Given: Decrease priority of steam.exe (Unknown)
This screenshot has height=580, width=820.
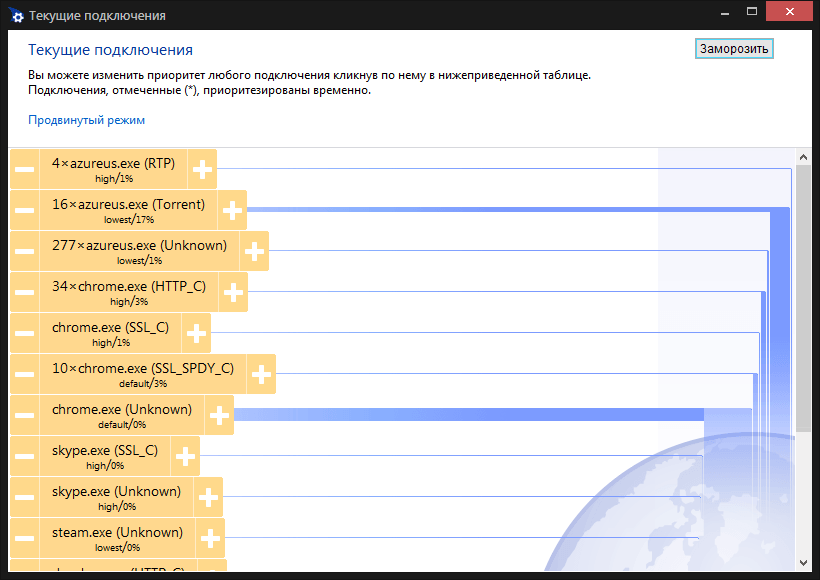Looking at the screenshot, I should (25, 538).
